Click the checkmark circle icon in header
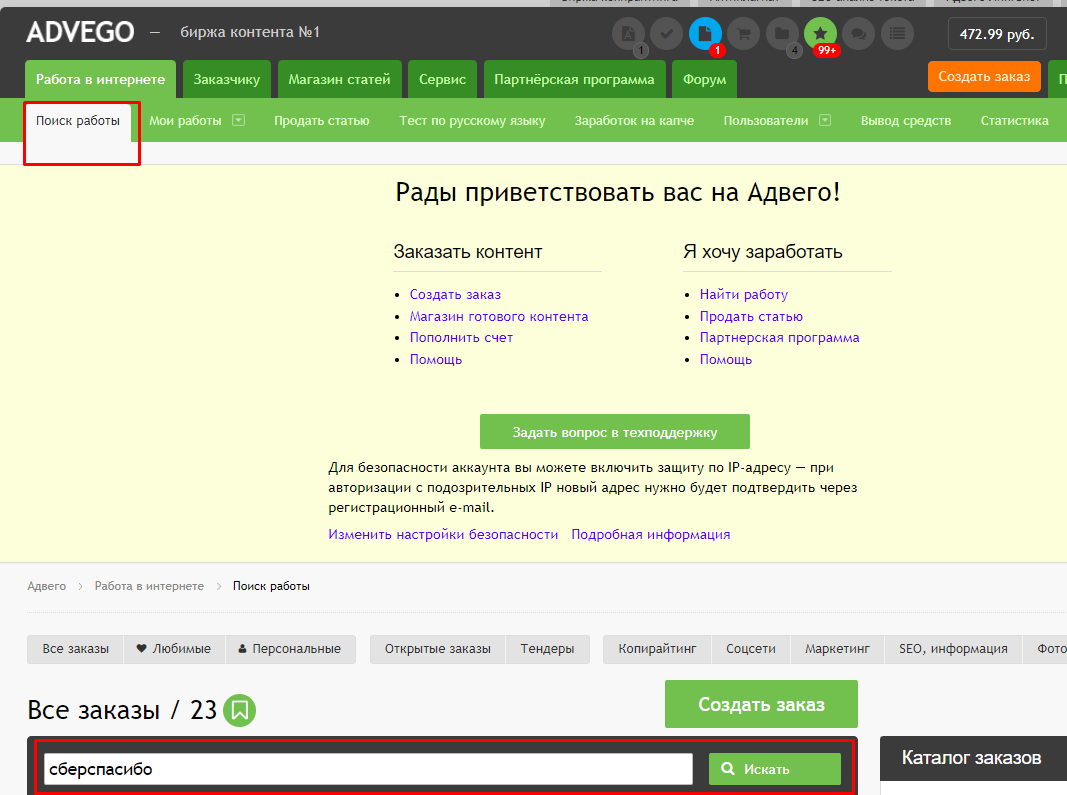This screenshot has height=795, width=1067. [666, 33]
